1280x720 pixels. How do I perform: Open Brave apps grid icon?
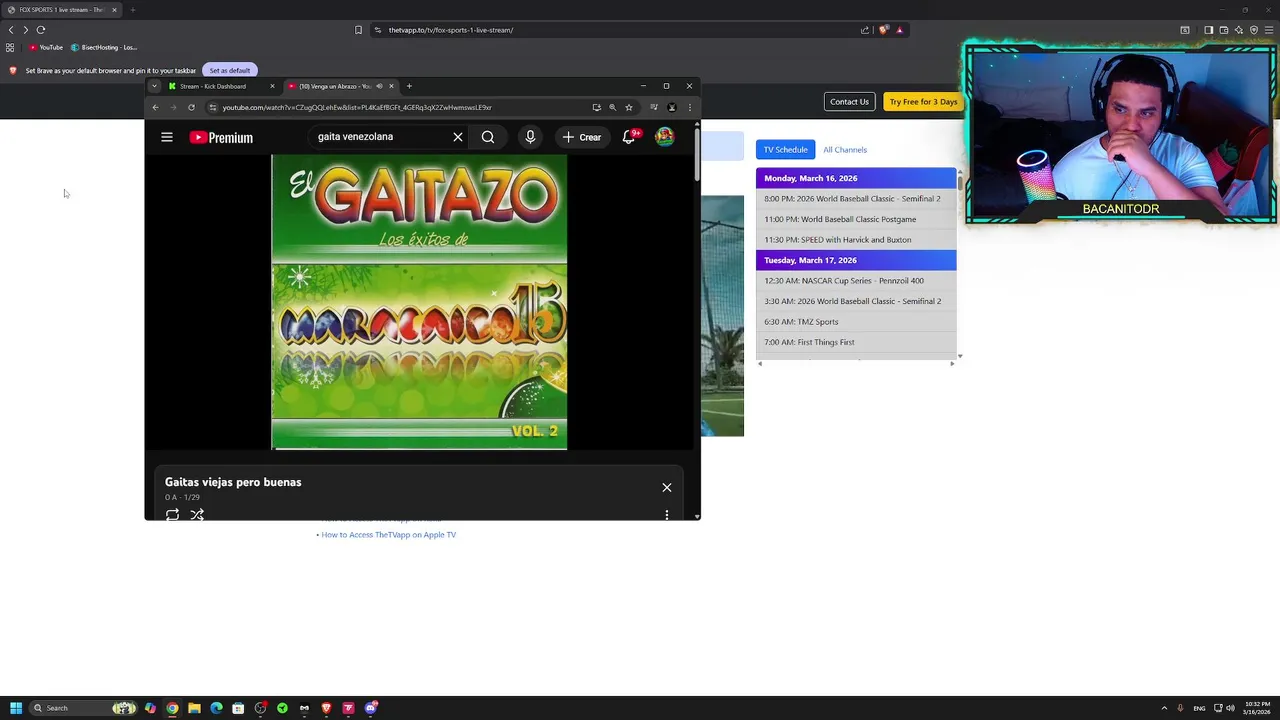pyautogui.click(x=10, y=47)
